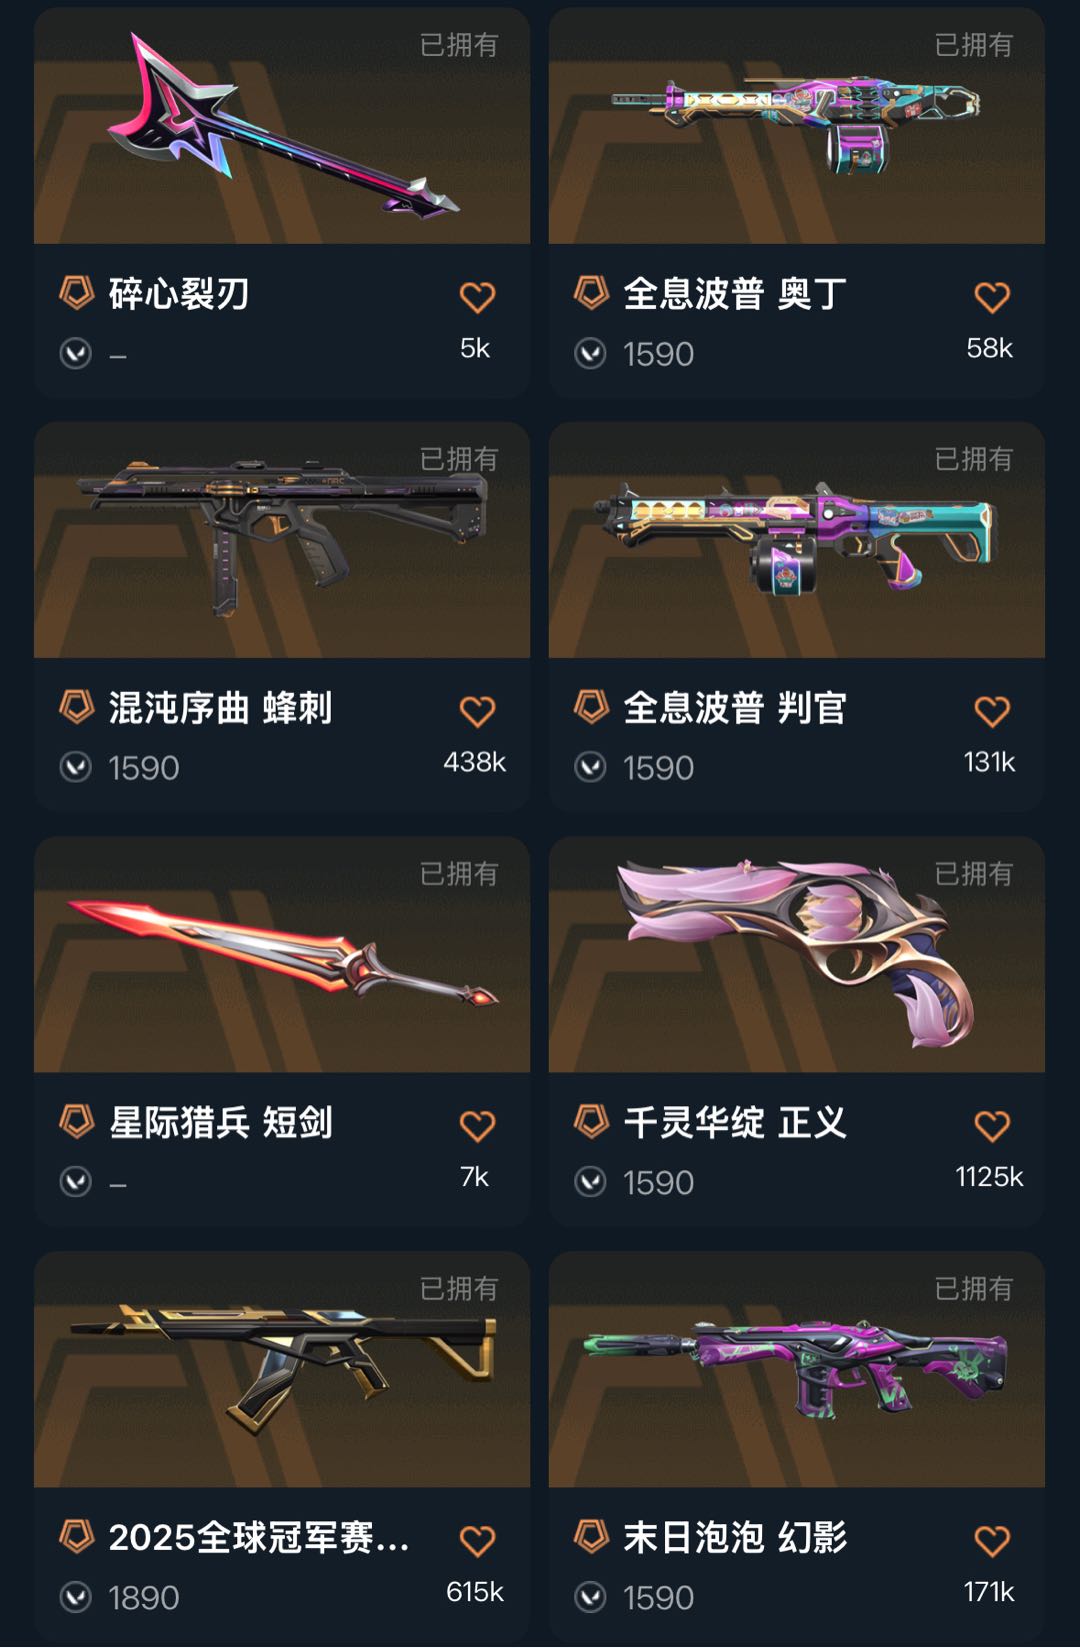Open the 碎心裂刃 axe thumbnail
The image size is (1080, 1648).
[x=282, y=126]
